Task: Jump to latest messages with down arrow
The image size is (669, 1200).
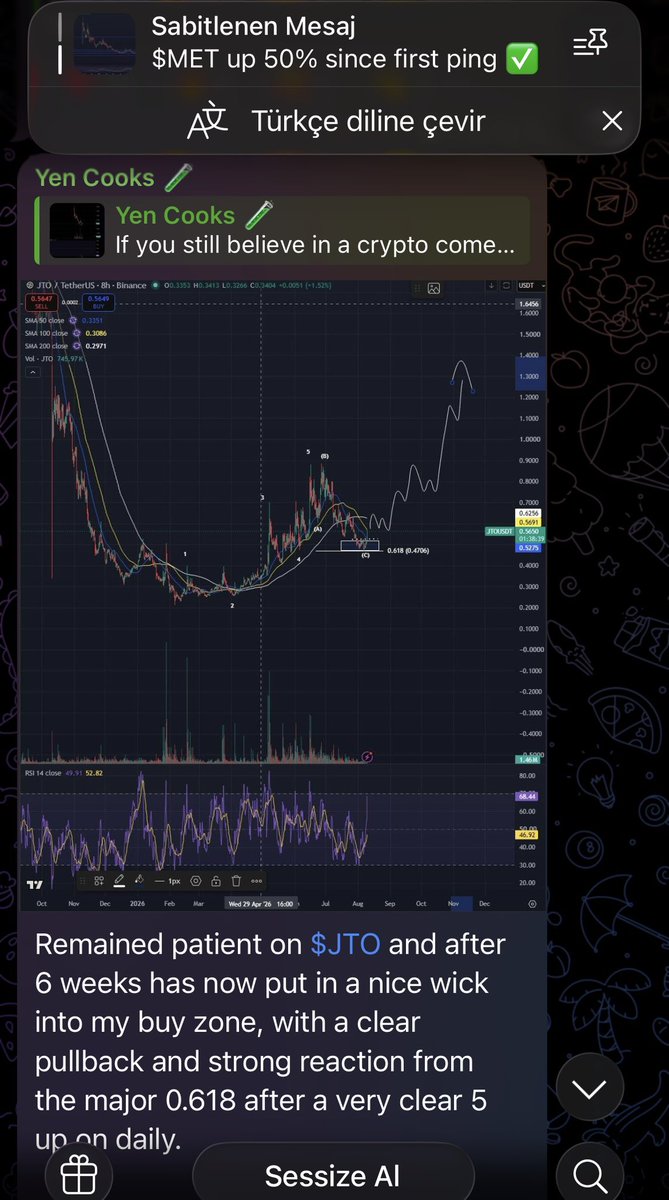Action: pos(591,1087)
